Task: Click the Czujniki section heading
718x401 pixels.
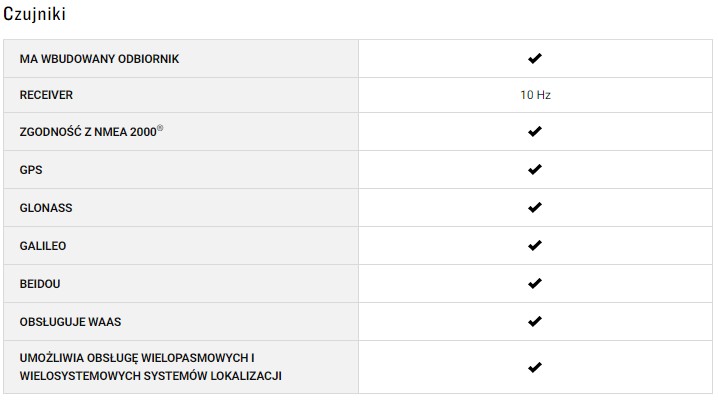Action: point(37,16)
